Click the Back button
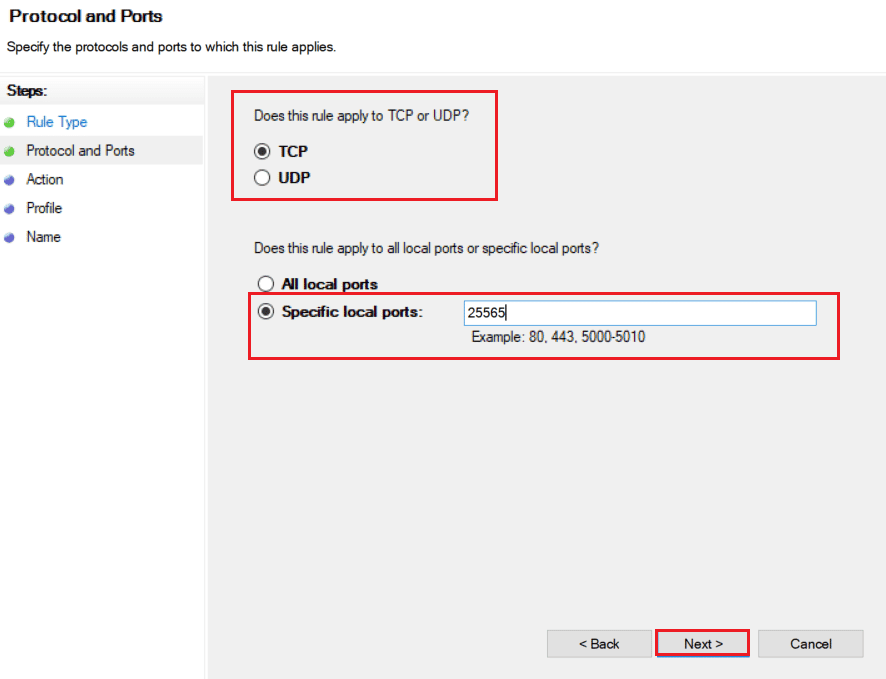This screenshot has height=679, width=886. (599, 644)
